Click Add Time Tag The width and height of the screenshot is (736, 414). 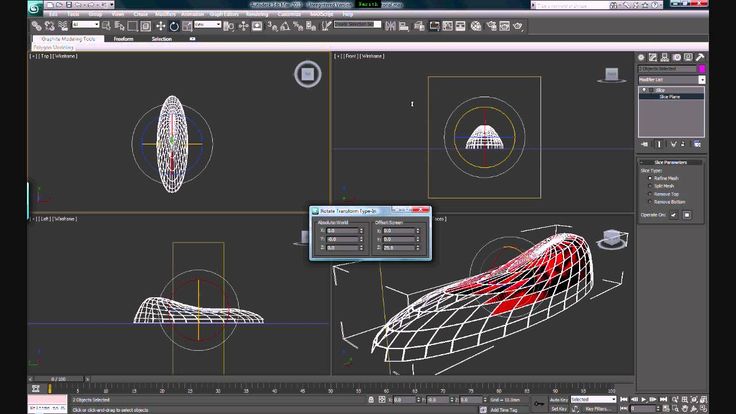point(504,410)
